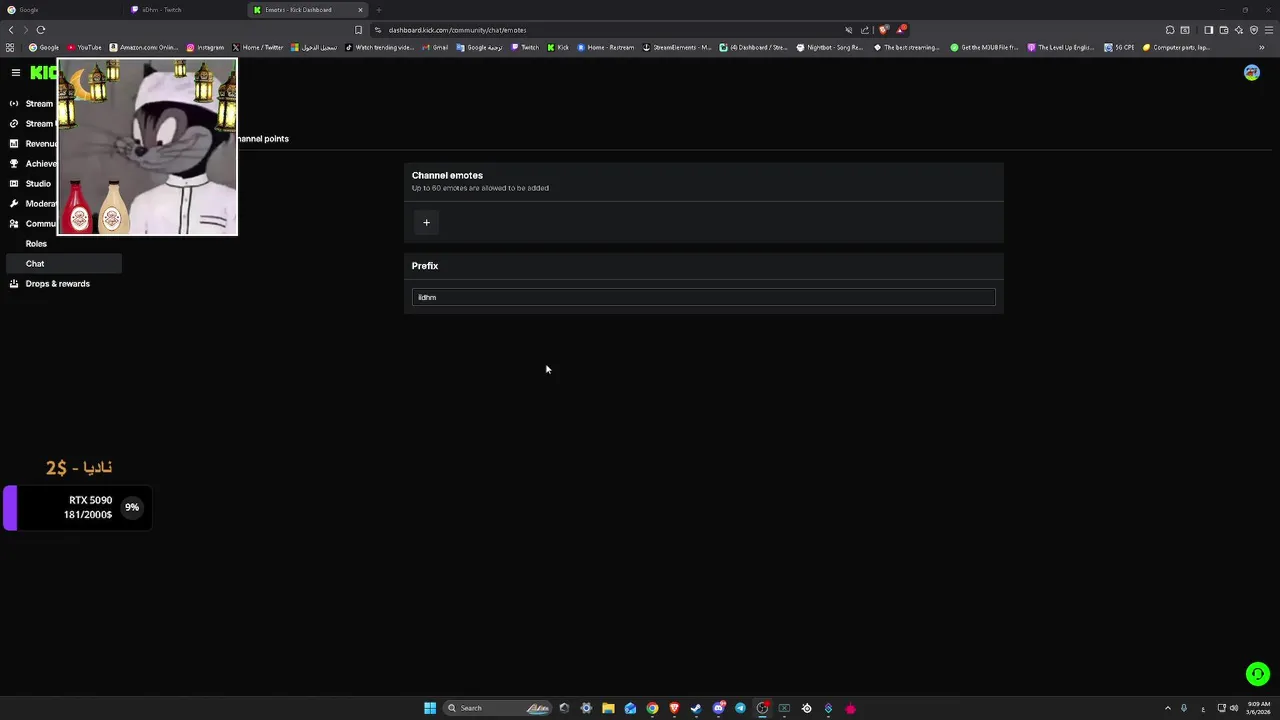1280x720 pixels.
Task: Open StreamElements bookmark
Action: click(x=677, y=47)
